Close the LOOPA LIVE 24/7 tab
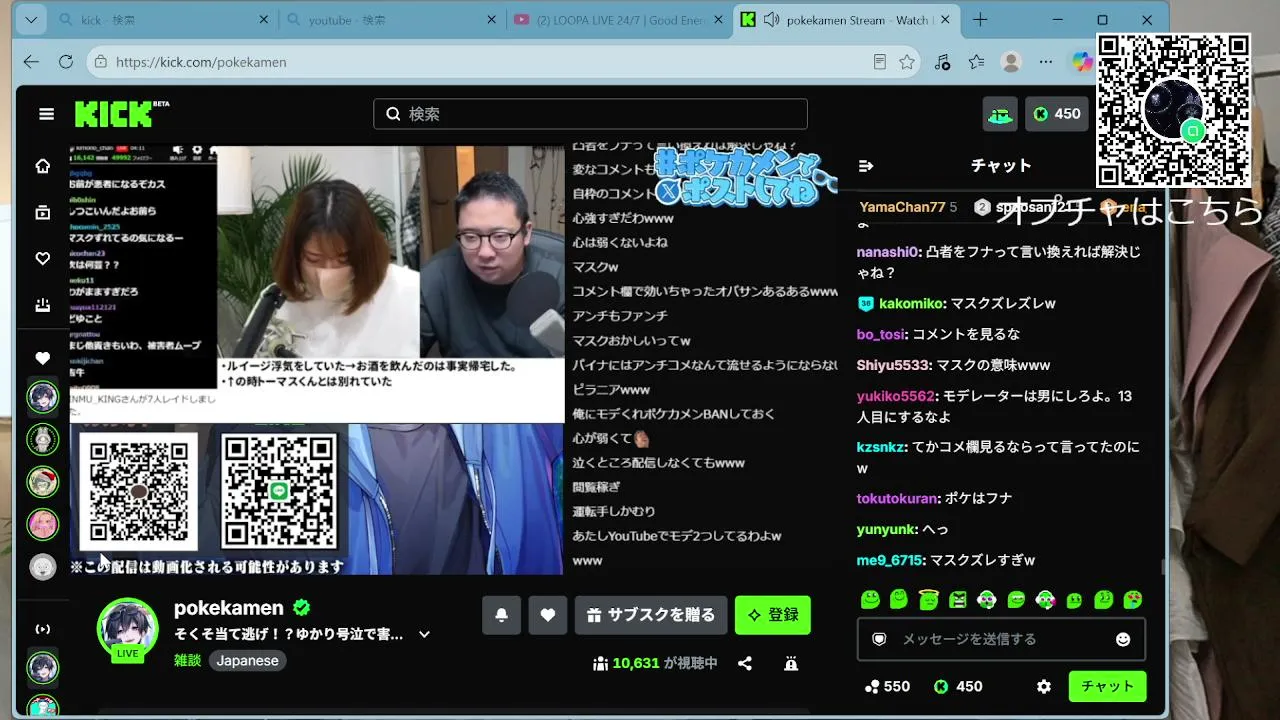Image resolution: width=1280 pixels, height=720 pixels. pos(717,20)
